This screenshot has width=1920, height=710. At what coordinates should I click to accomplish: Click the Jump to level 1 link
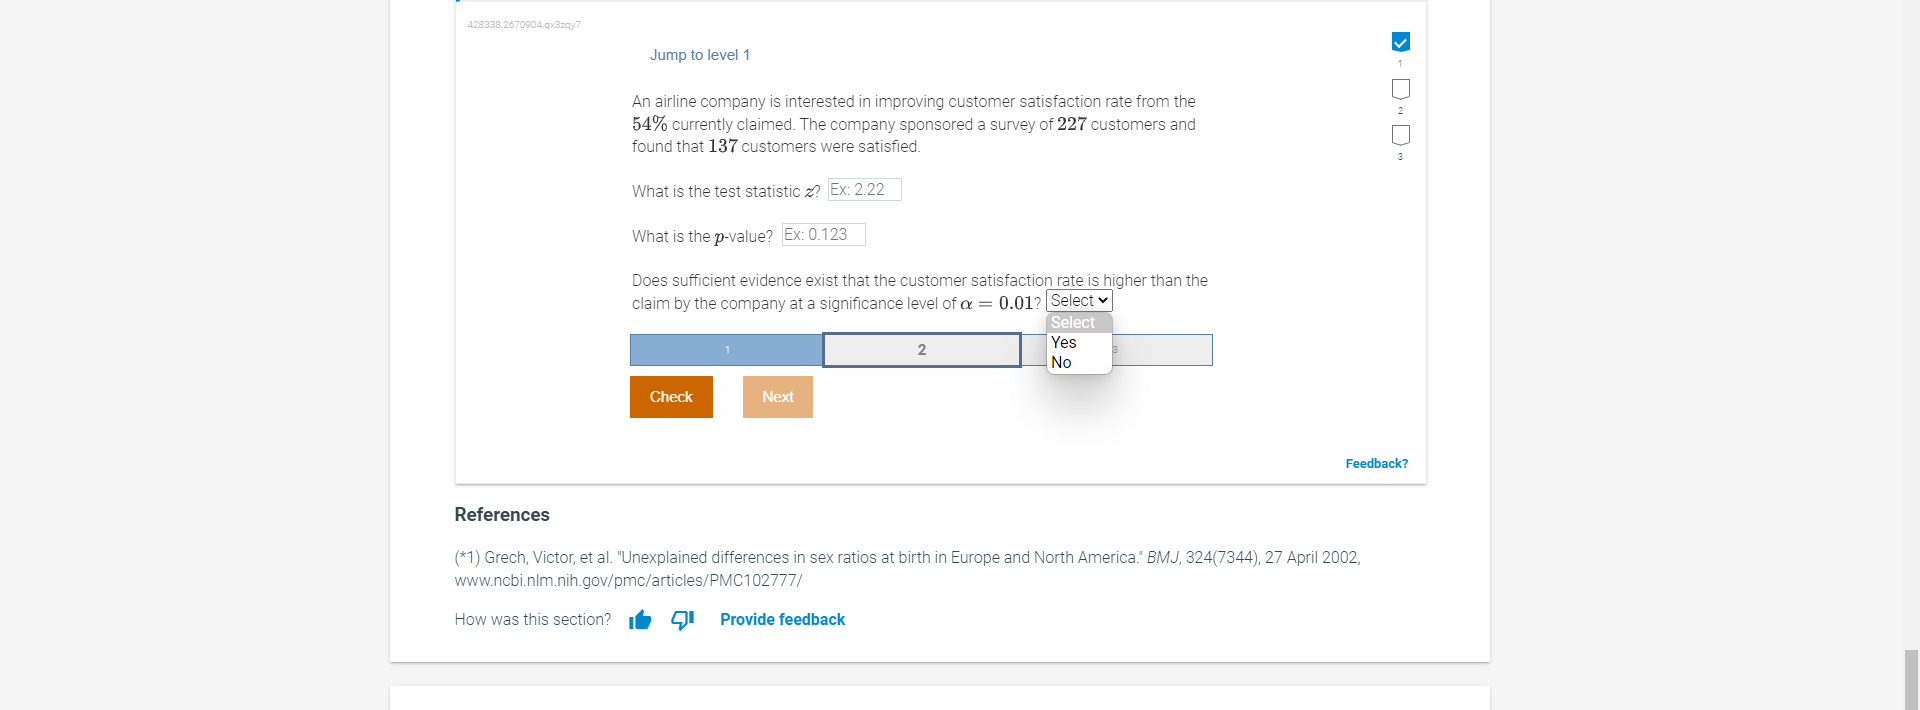point(700,55)
